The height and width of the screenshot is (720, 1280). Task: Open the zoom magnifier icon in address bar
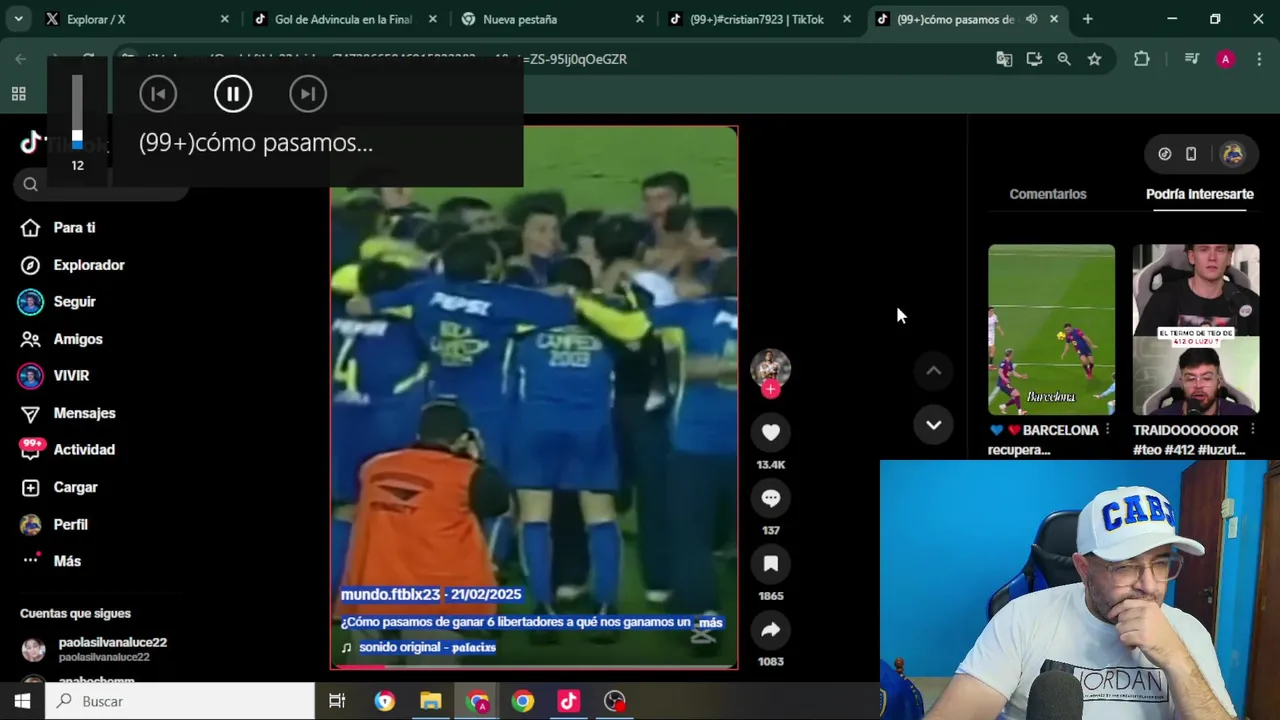pyautogui.click(x=1064, y=59)
